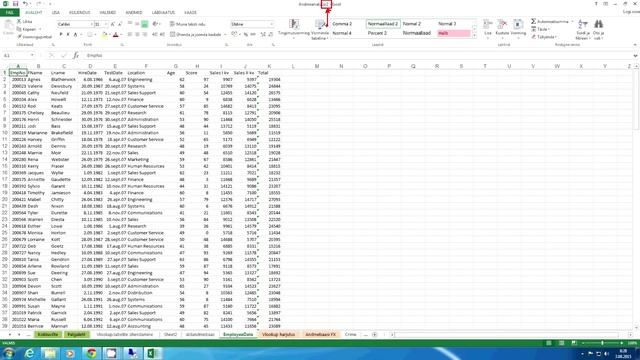The height and width of the screenshot is (360, 640).
Task: Open the KÜLJENDUS ribbon tab
Action: (x=80, y=13)
